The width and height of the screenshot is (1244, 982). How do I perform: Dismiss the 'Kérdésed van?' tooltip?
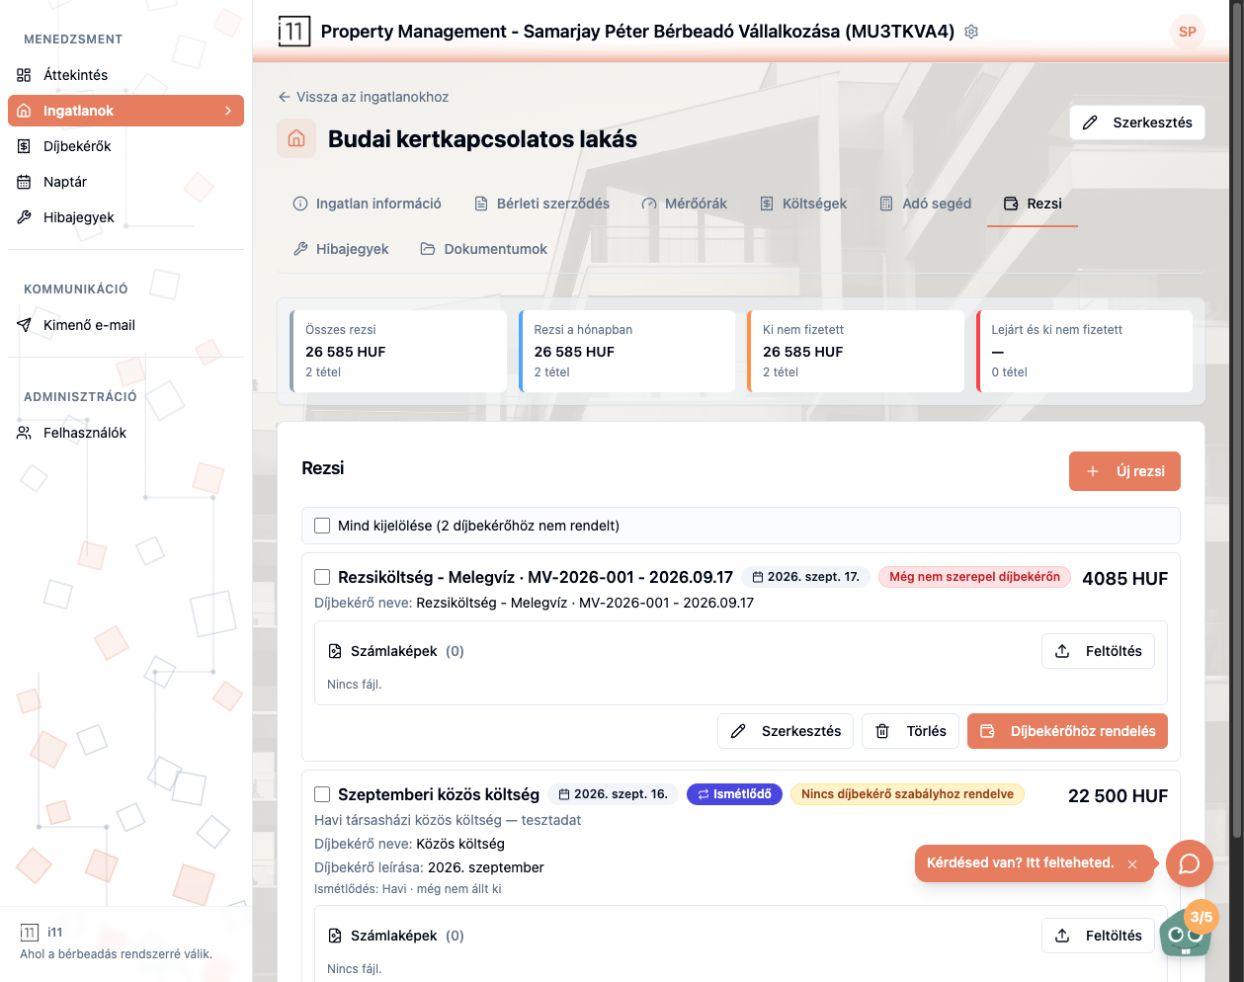[1132, 864]
